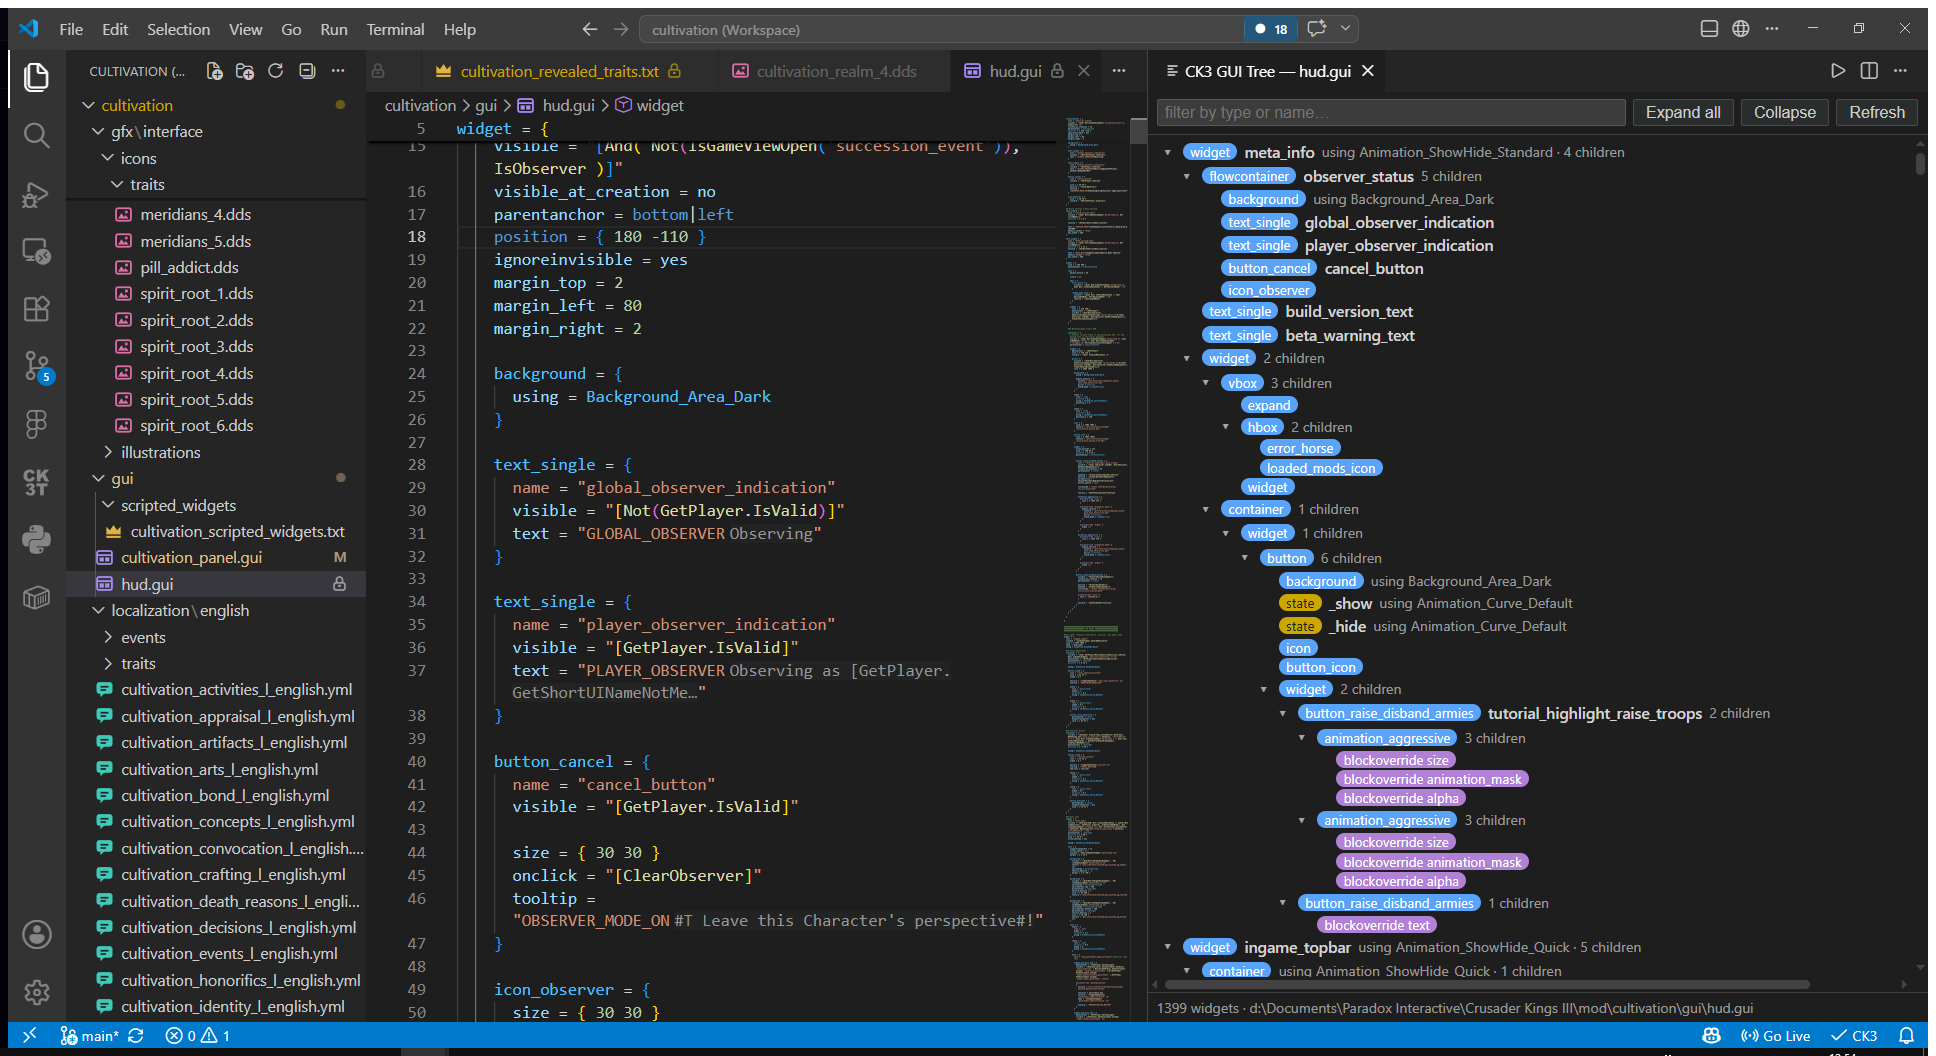Expand the events folder
Screen dimensions: 1936x1056
(x=108, y=637)
